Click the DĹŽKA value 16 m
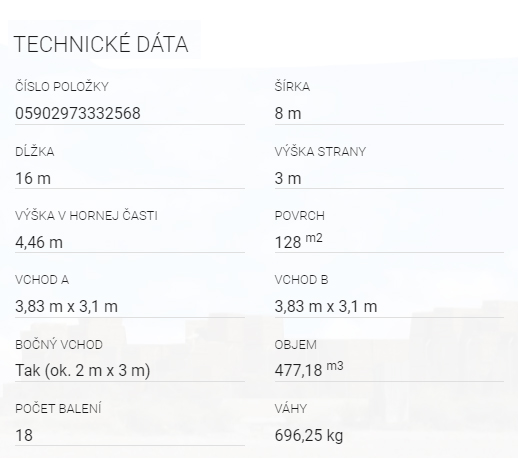The height and width of the screenshot is (458, 518). 33,178
